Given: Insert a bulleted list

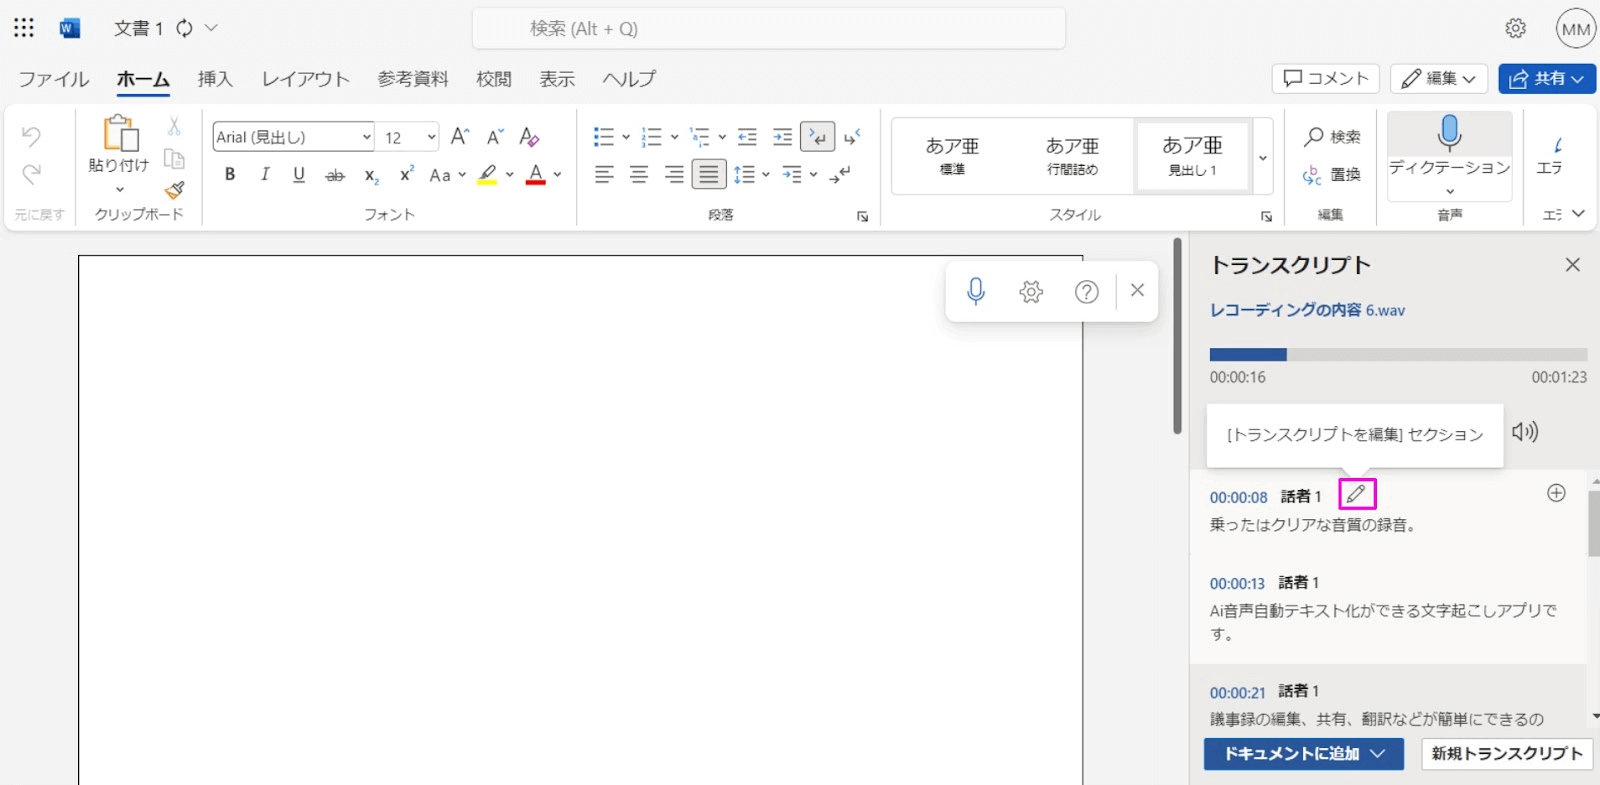Looking at the screenshot, I should [603, 137].
